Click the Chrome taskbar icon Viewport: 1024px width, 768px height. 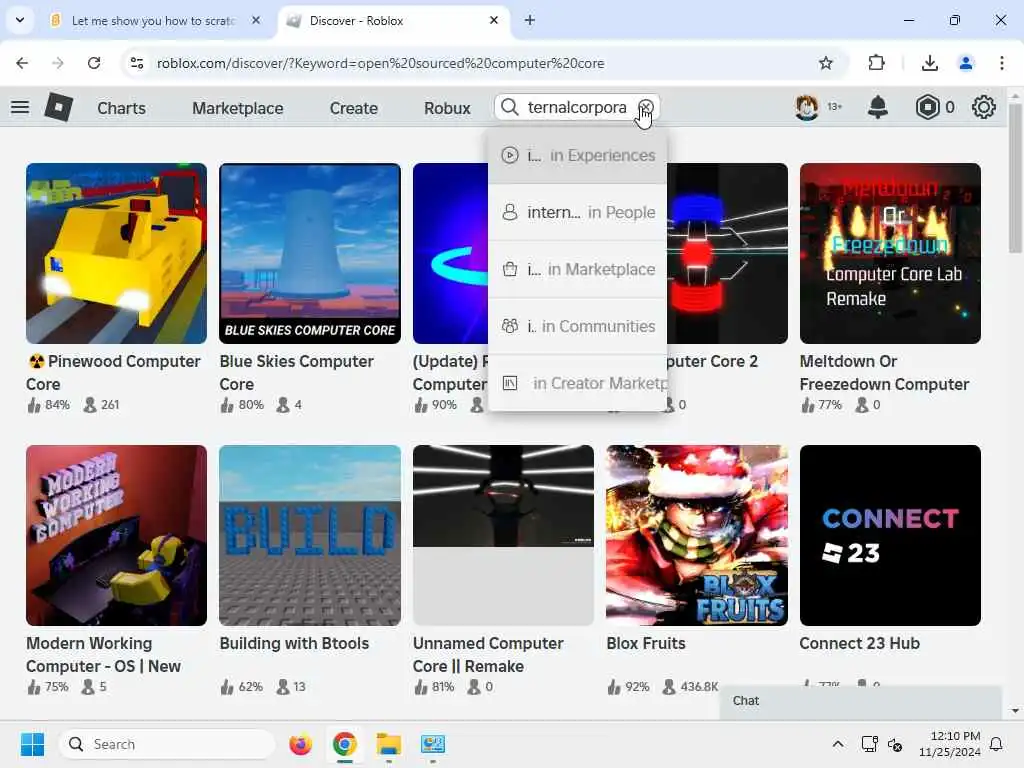[x=344, y=744]
